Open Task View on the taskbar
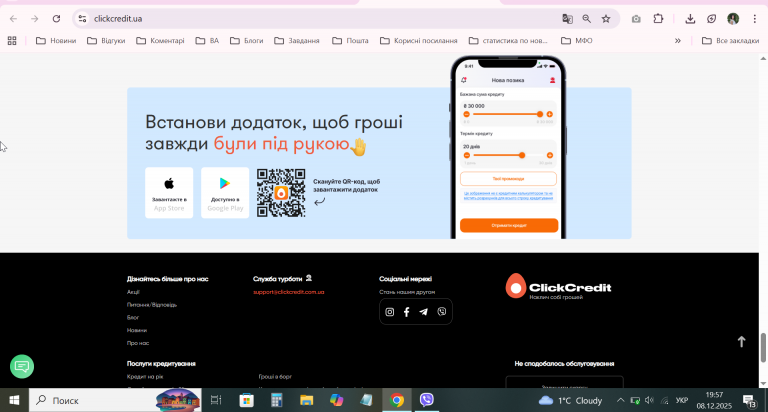 (x=216, y=400)
